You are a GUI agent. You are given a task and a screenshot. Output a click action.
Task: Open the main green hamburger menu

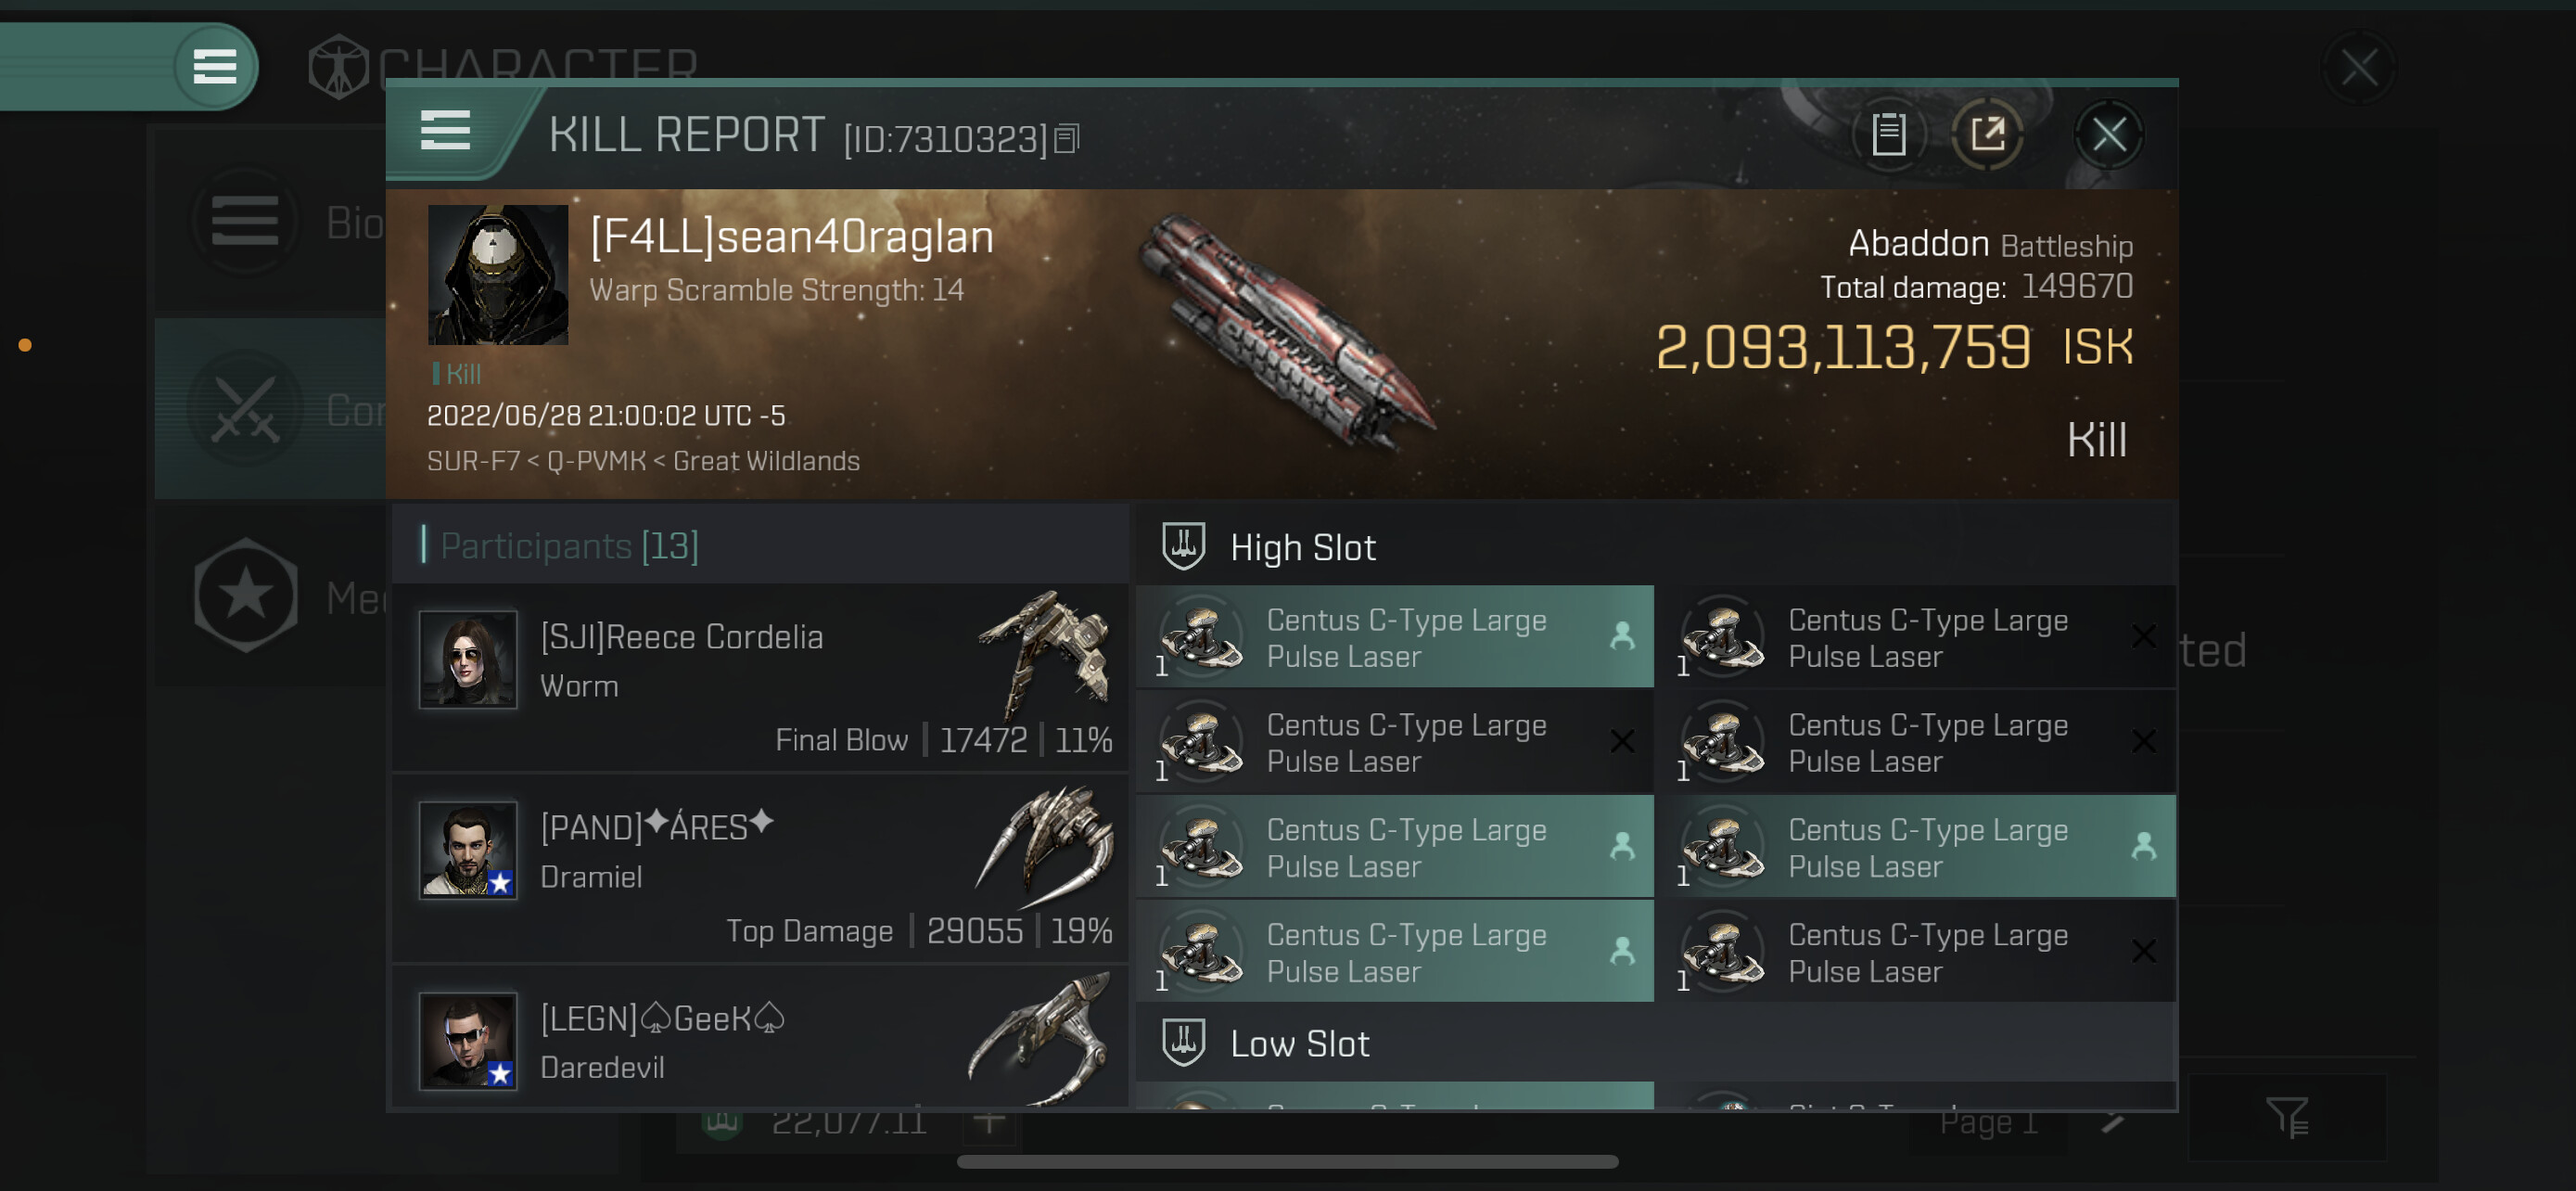point(214,67)
